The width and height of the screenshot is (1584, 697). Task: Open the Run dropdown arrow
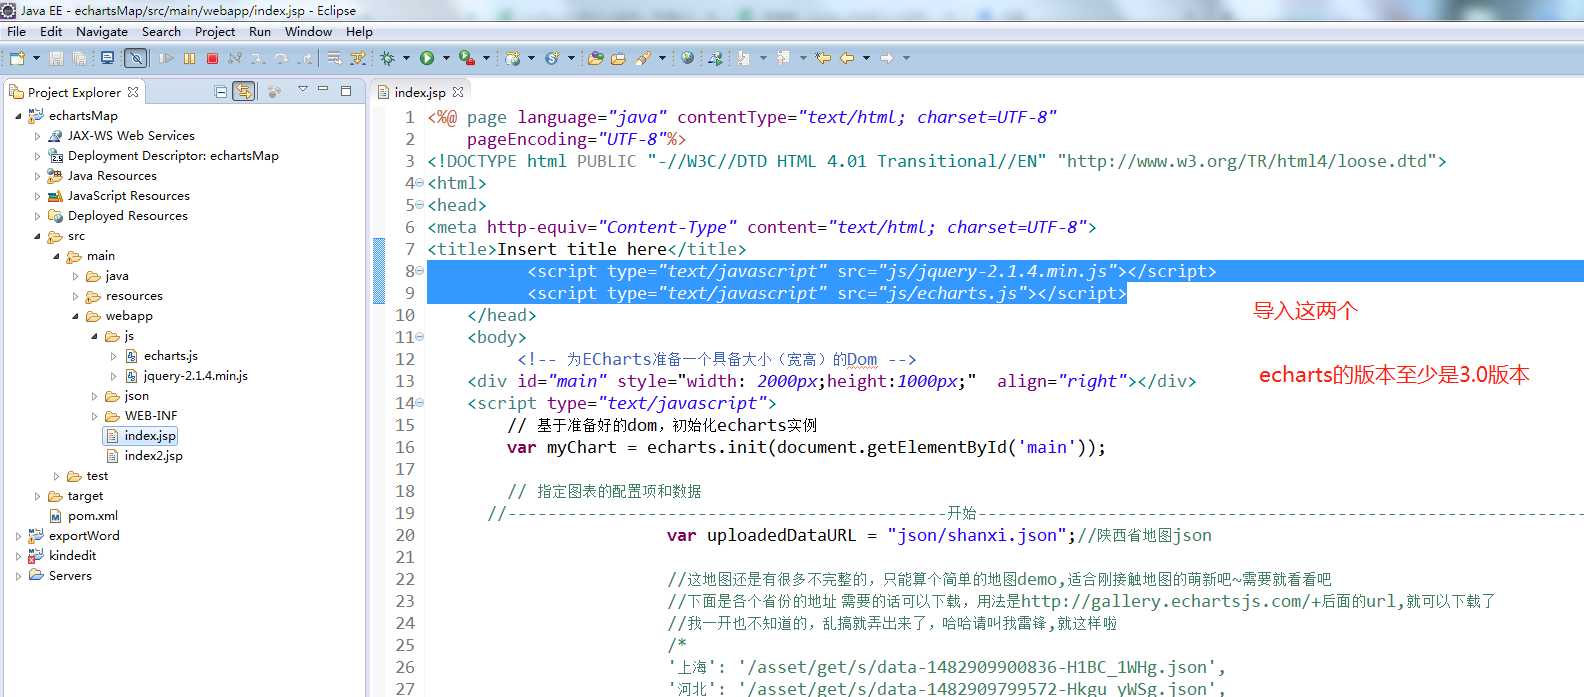tap(446, 58)
